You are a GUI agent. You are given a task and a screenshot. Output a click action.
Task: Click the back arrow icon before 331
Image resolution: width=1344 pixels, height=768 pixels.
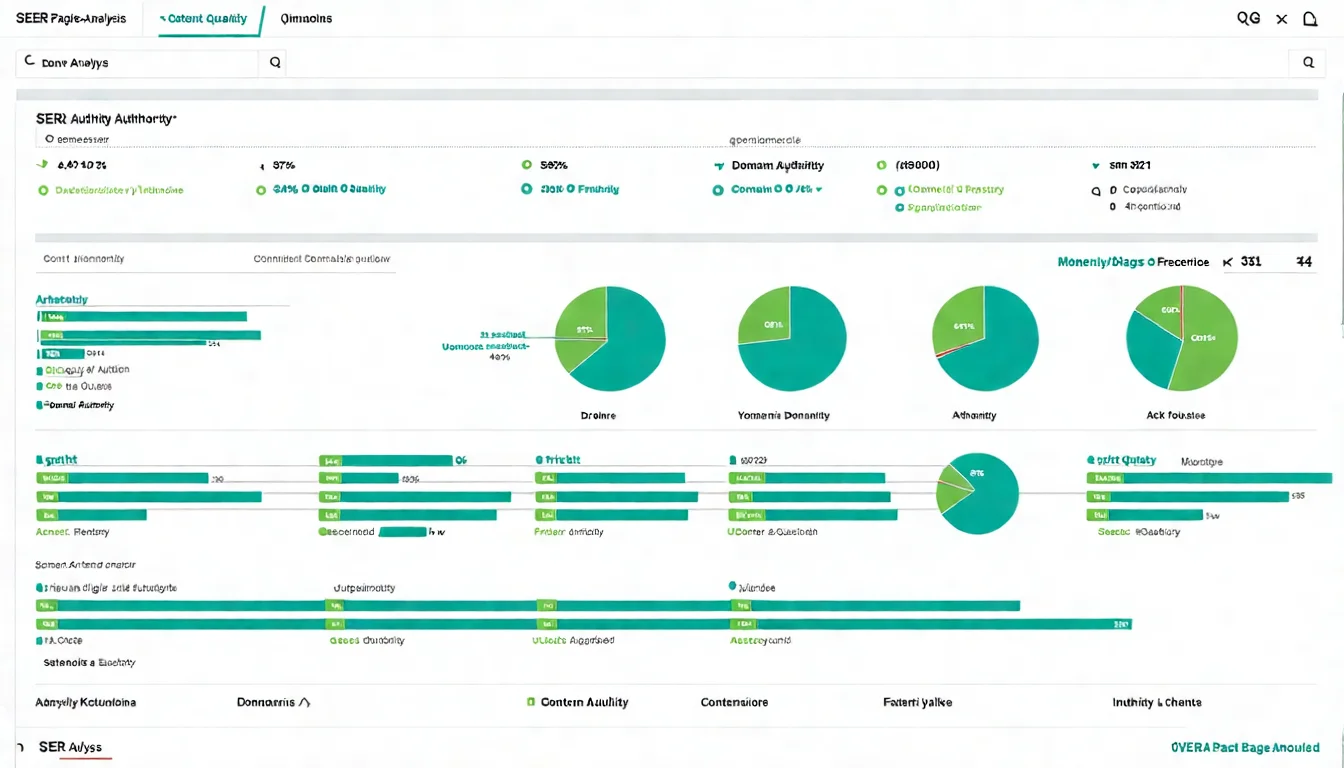click(x=1227, y=262)
